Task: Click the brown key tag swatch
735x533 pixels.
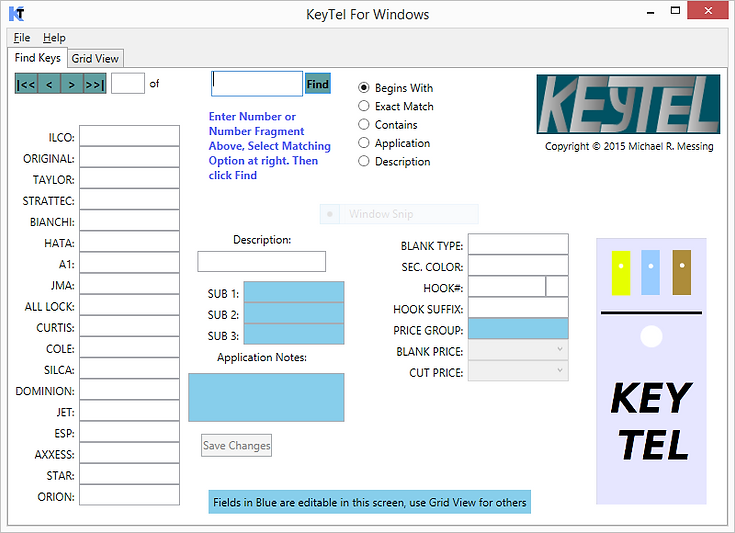Action: pyautogui.click(x=682, y=273)
